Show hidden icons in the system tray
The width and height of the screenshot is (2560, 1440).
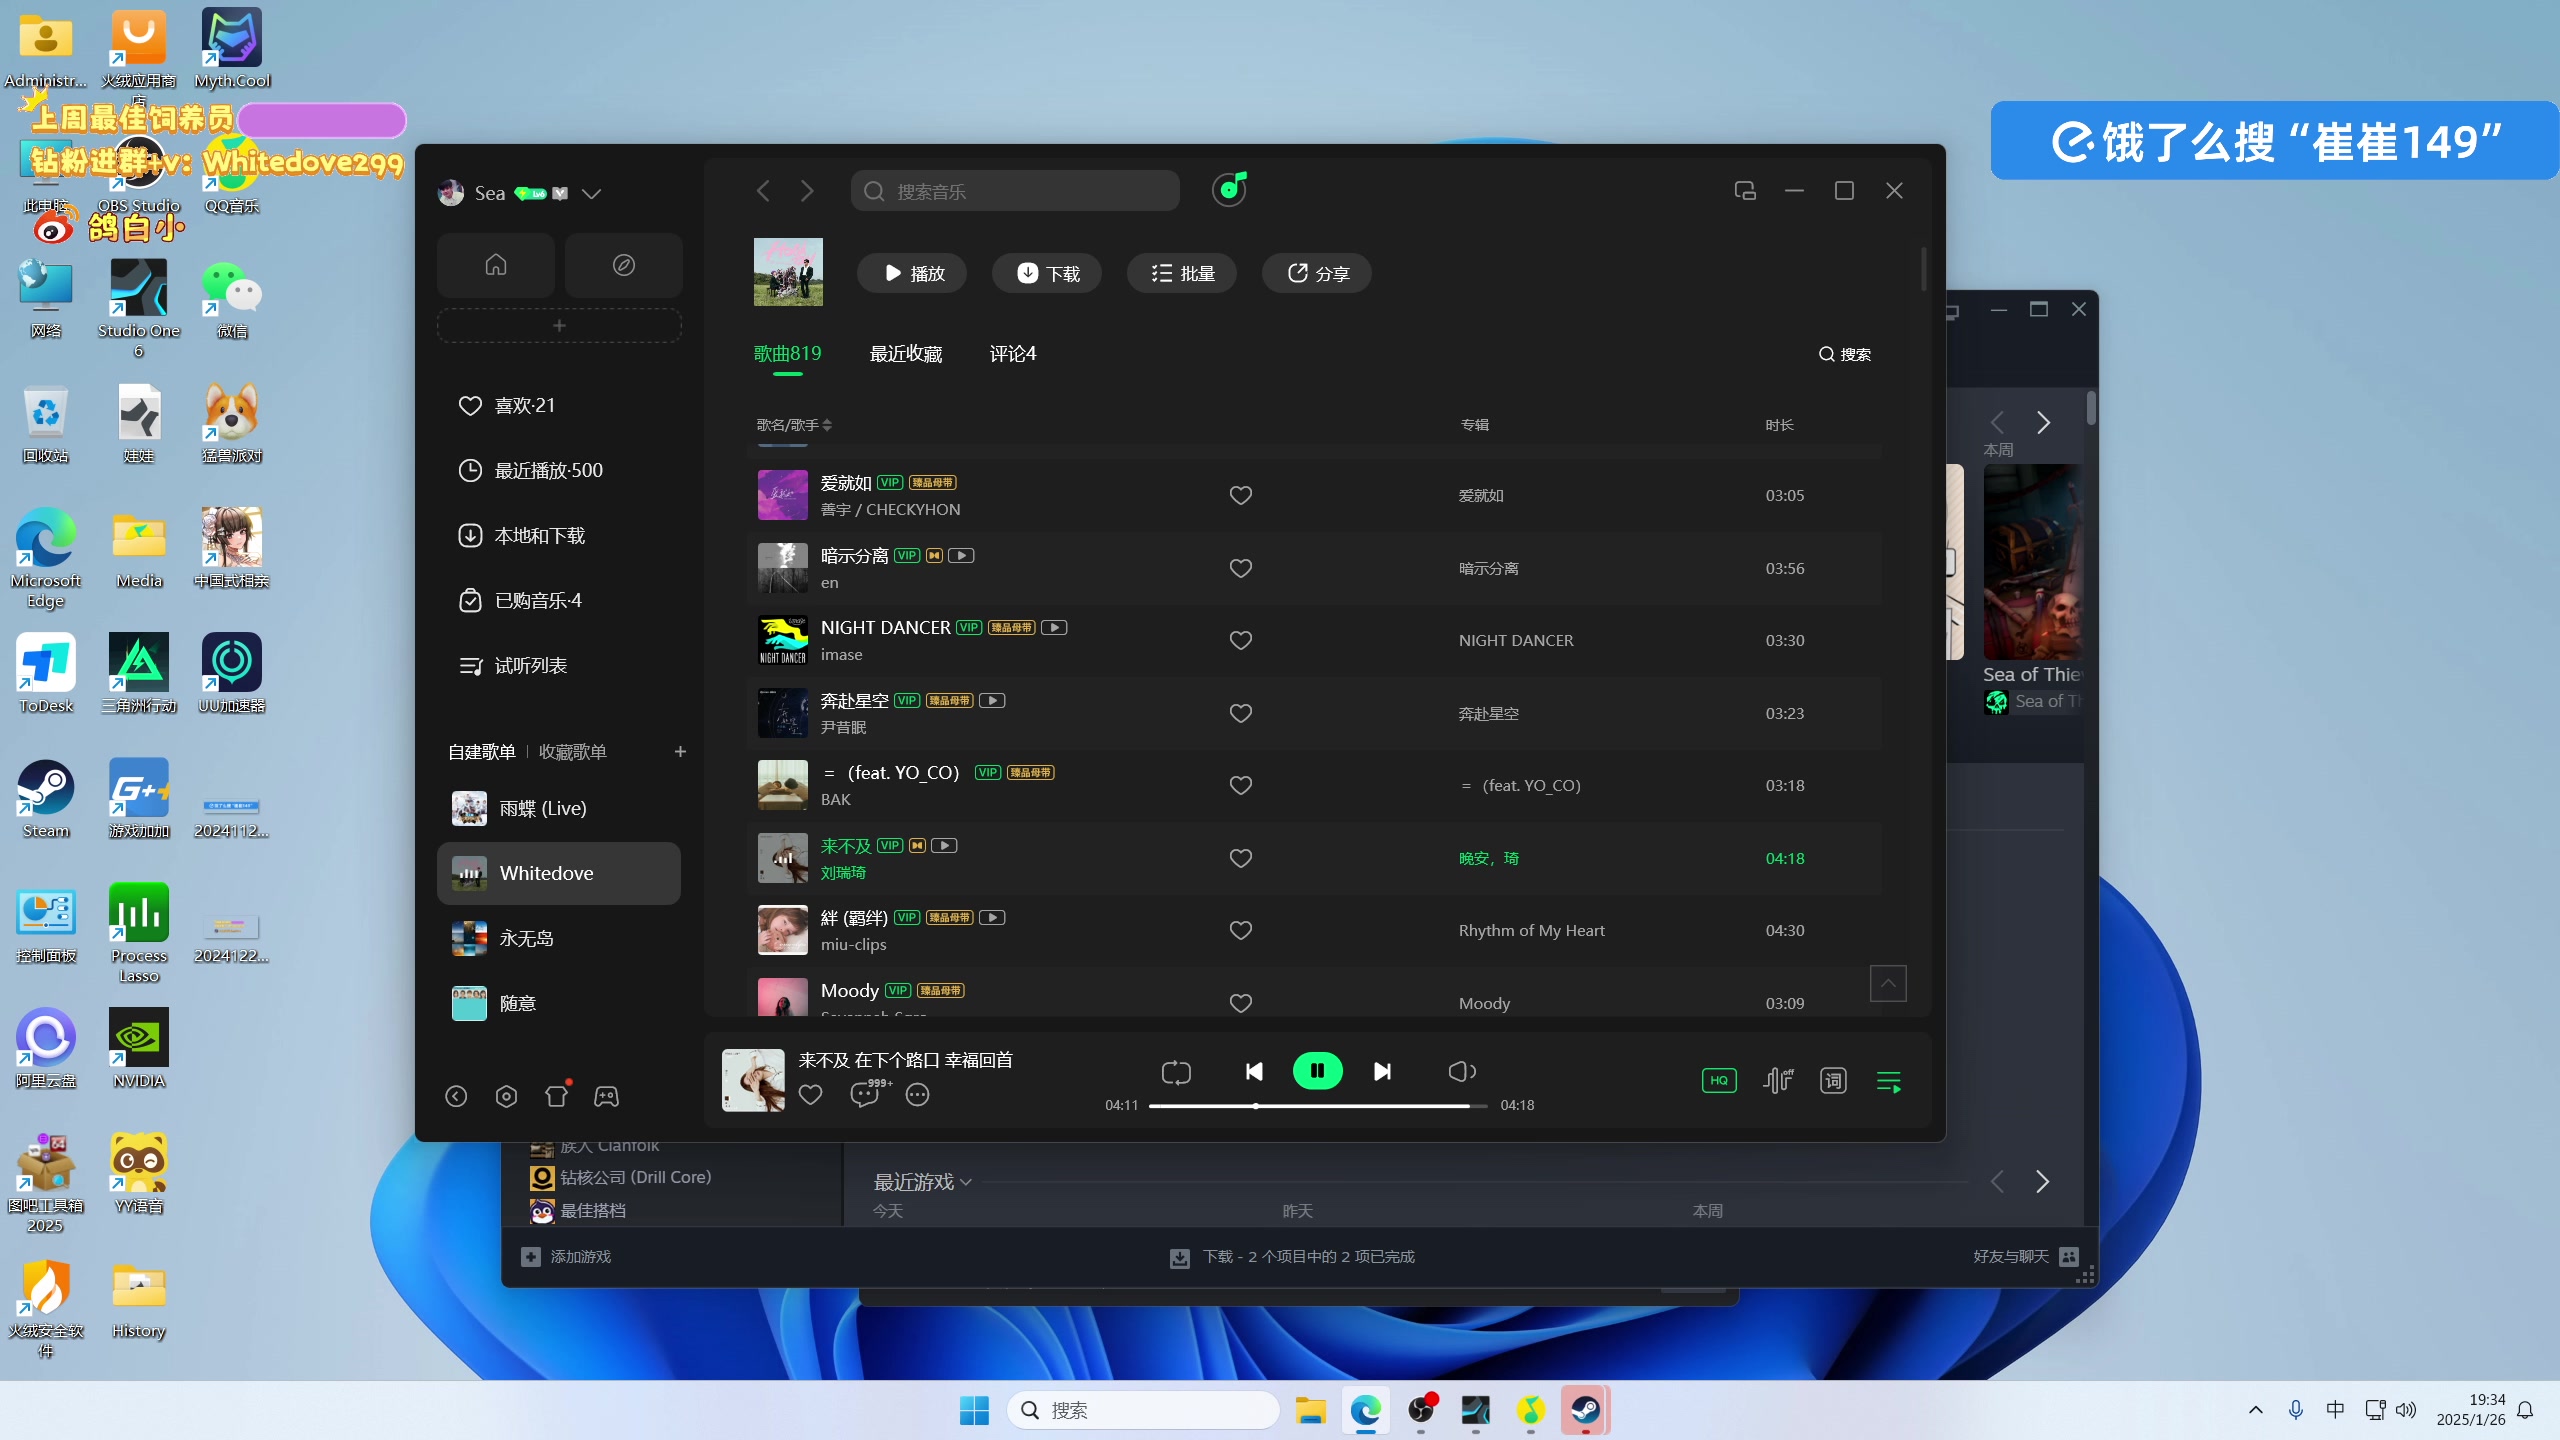click(x=2255, y=1410)
